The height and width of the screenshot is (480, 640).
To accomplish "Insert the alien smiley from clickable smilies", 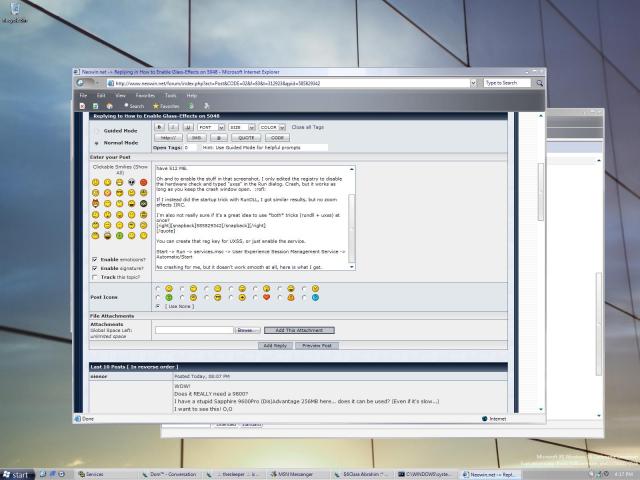I will pos(131,182).
